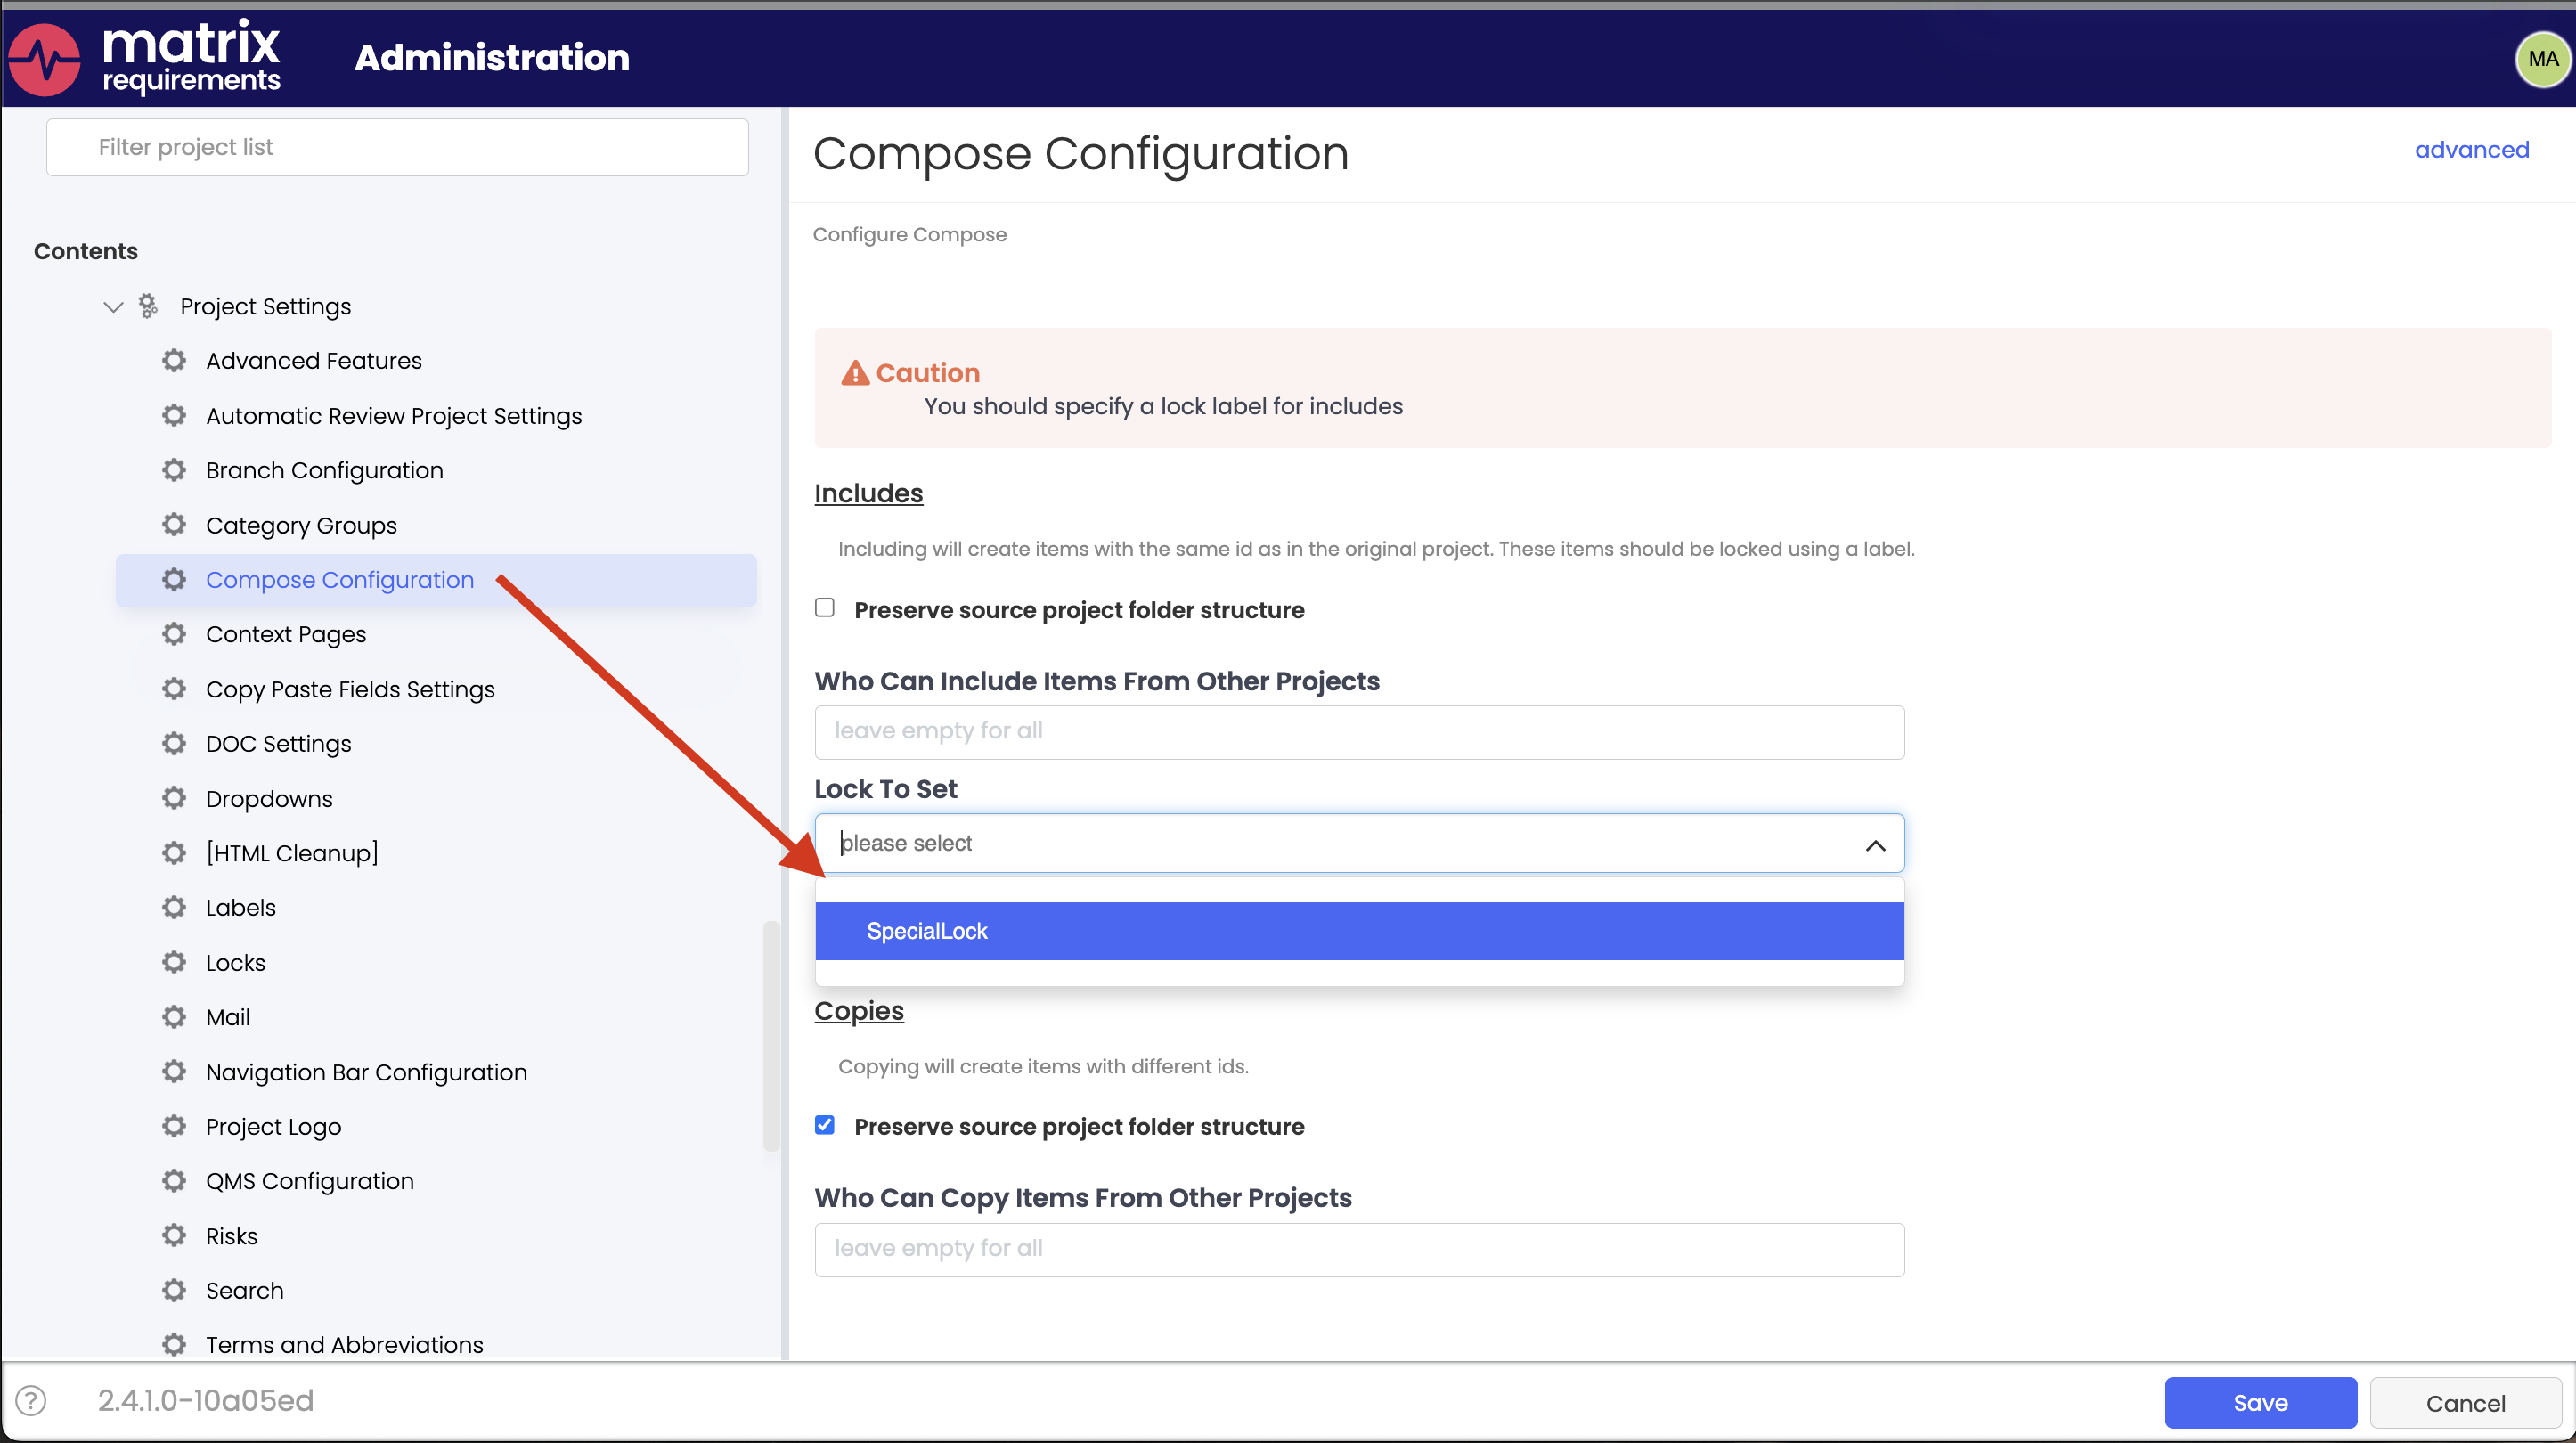2576x1443 pixels.
Task: Click the Who Can Copy Items field
Action: point(1359,1249)
